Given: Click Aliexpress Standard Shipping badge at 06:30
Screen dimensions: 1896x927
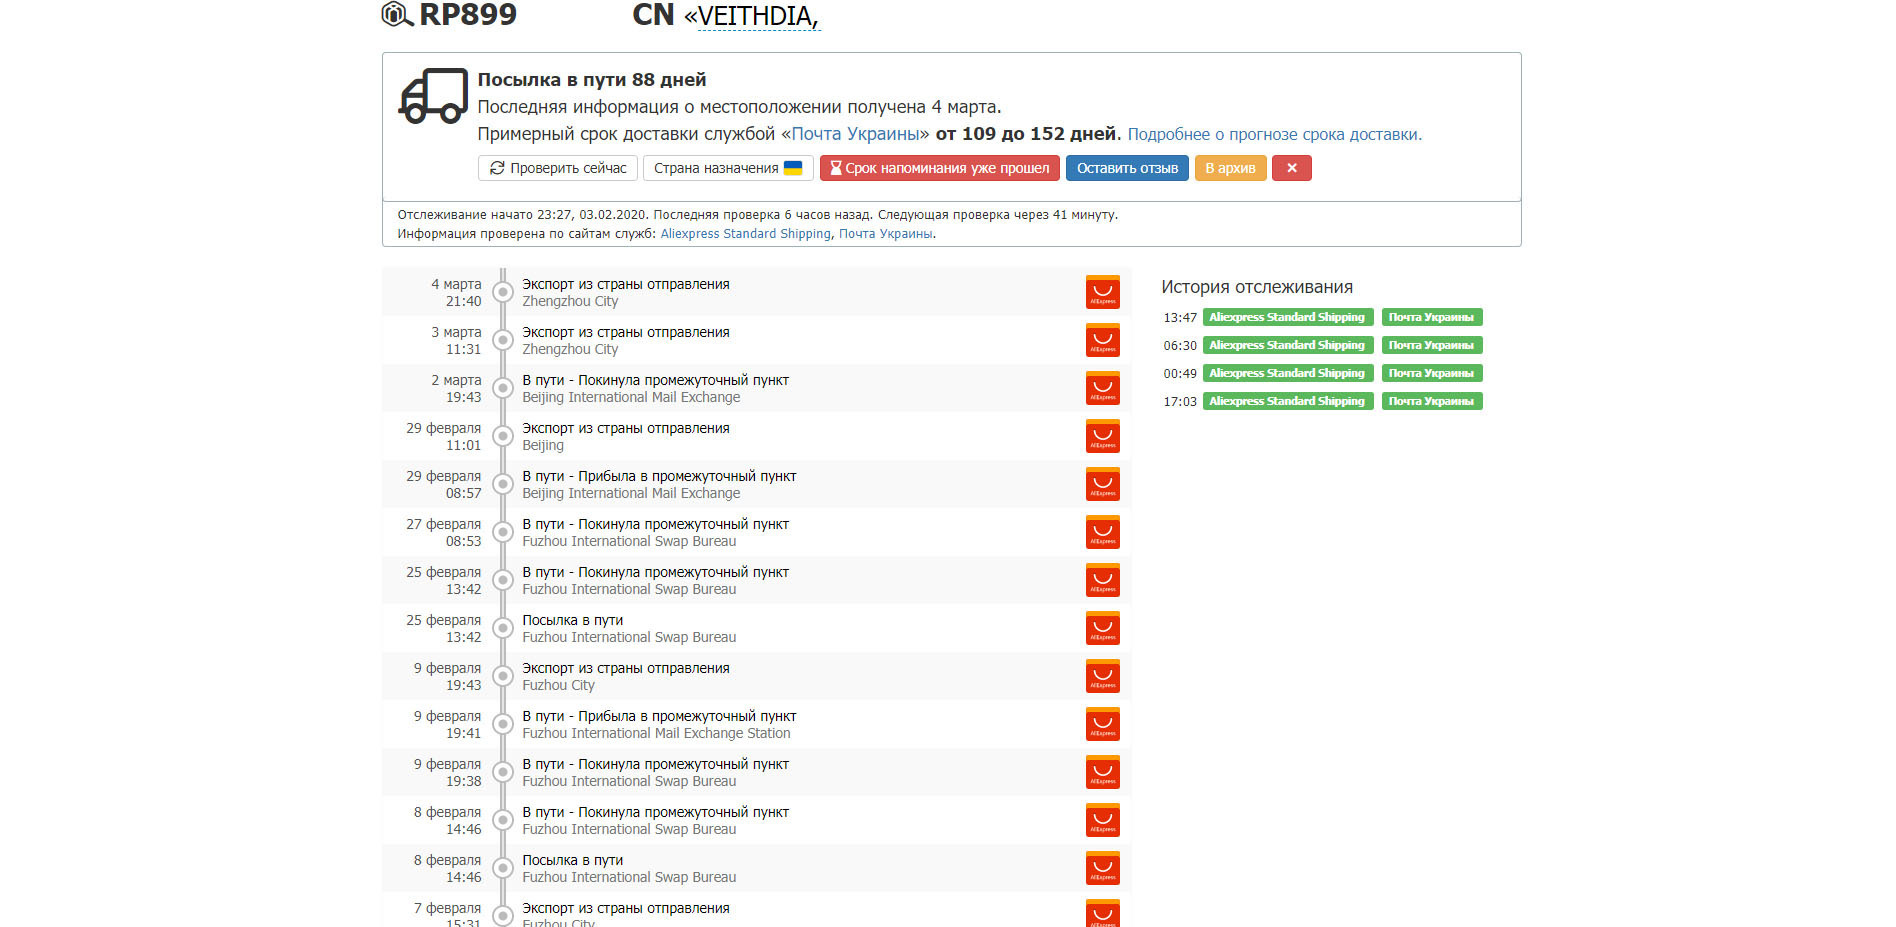Looking at the screenshot, I should [x=1287, y=345].
